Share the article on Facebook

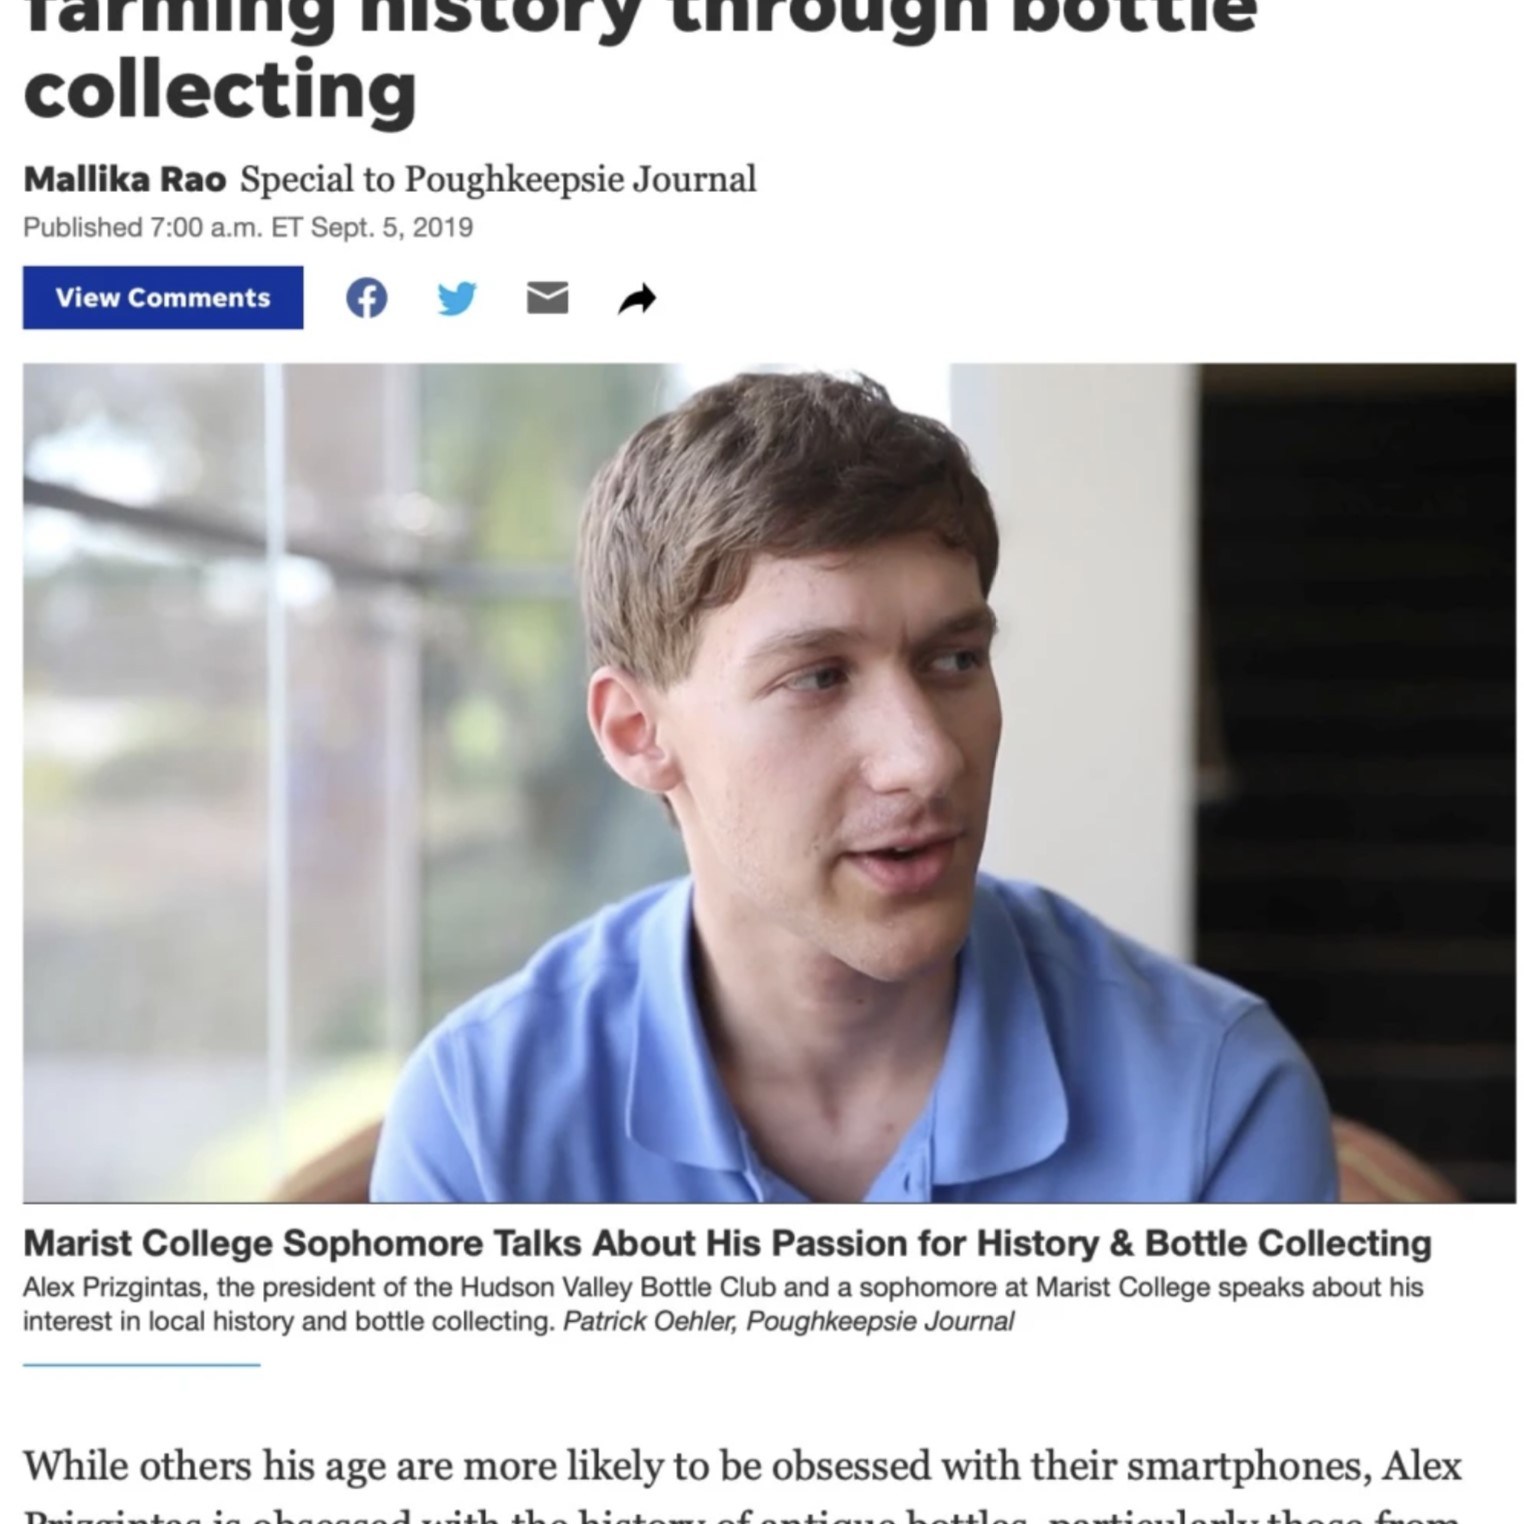click(x=367, y=298)
